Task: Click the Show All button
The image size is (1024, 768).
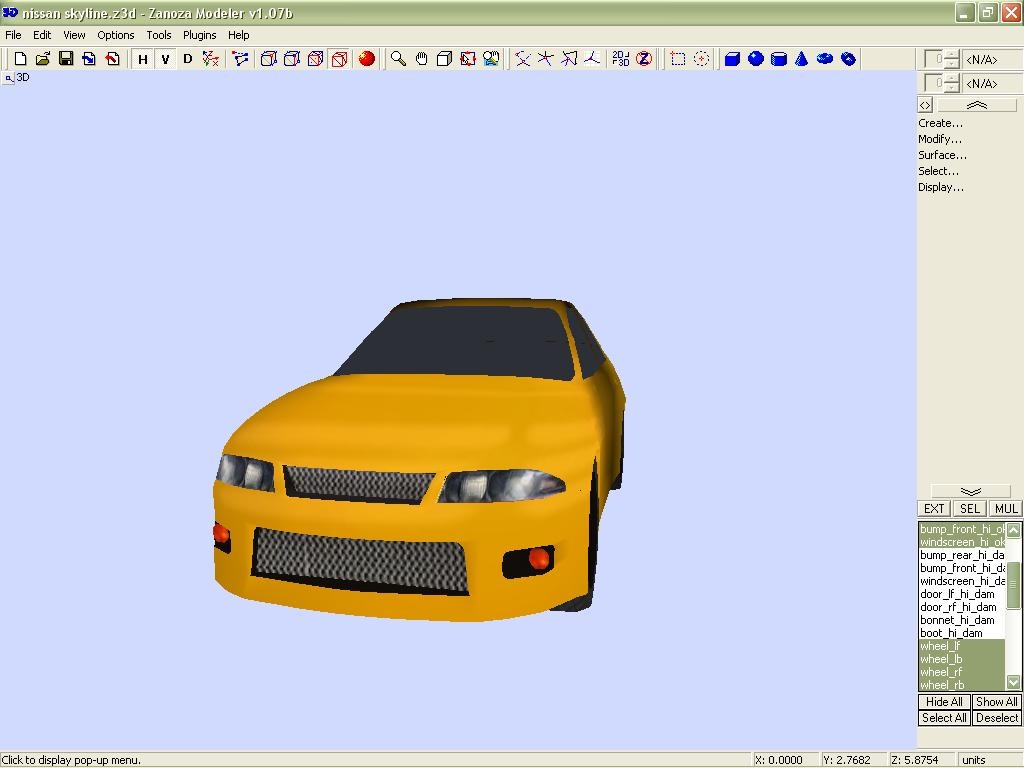Action: click(x=997, y=701)
